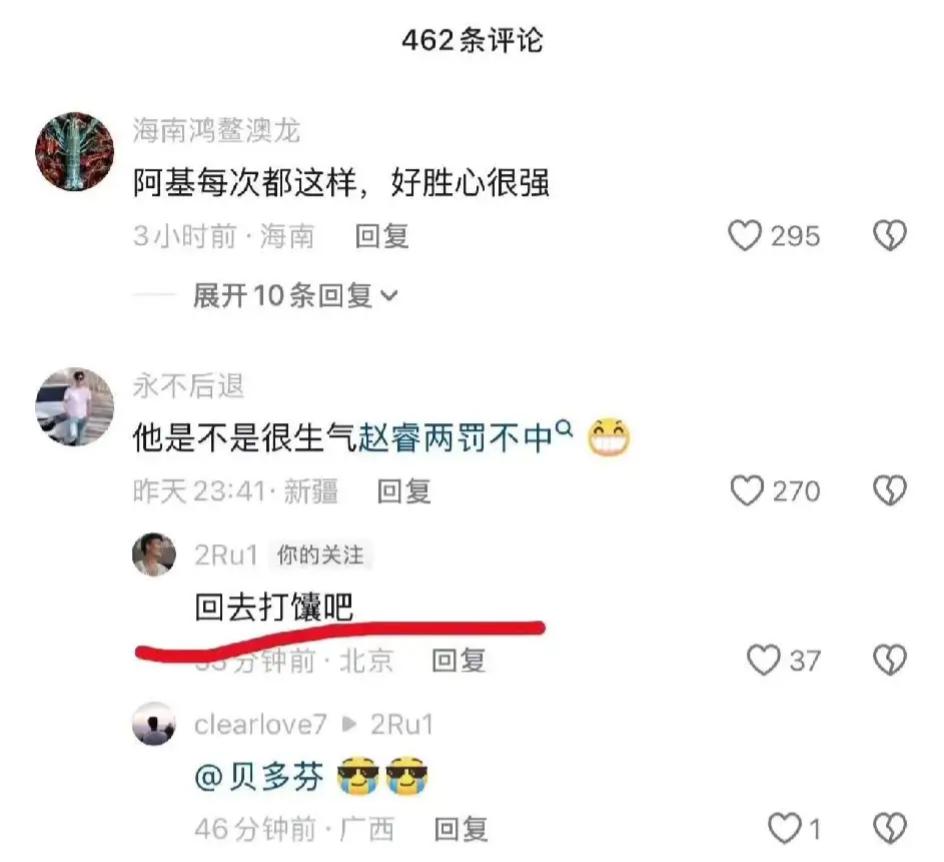Click the chevron next to 展开10条回复
Viewport: 944px width, 862px height.
pyautogui.click(x=390, y=296)
